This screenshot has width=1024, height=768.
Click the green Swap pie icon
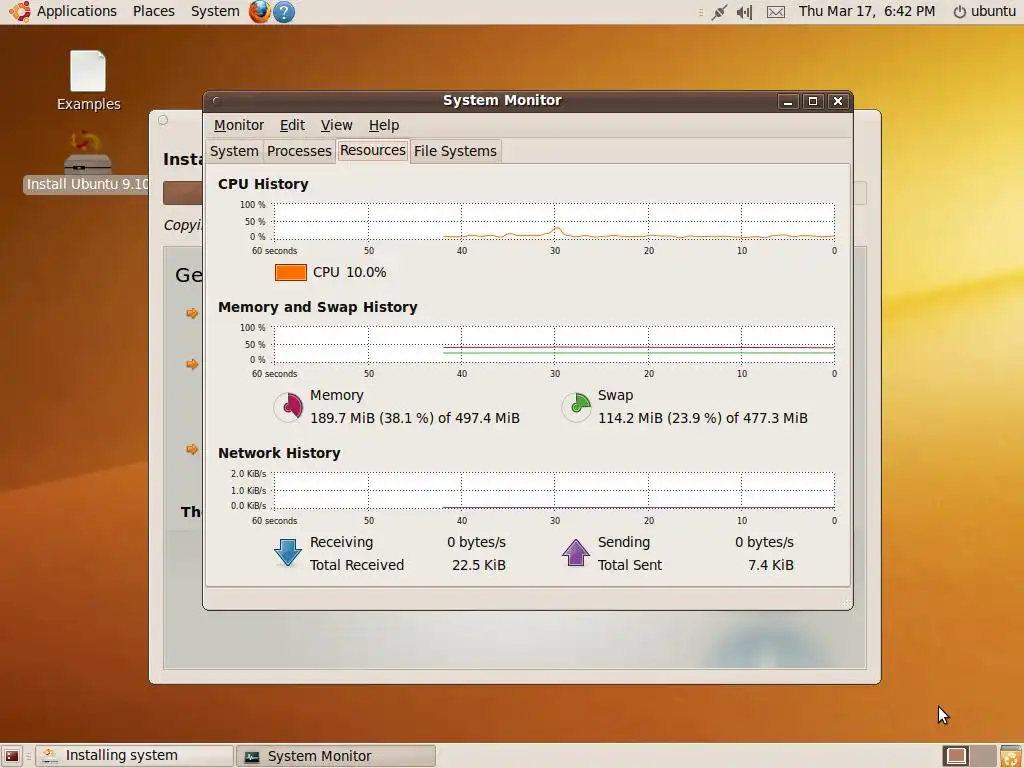point(576,407)
